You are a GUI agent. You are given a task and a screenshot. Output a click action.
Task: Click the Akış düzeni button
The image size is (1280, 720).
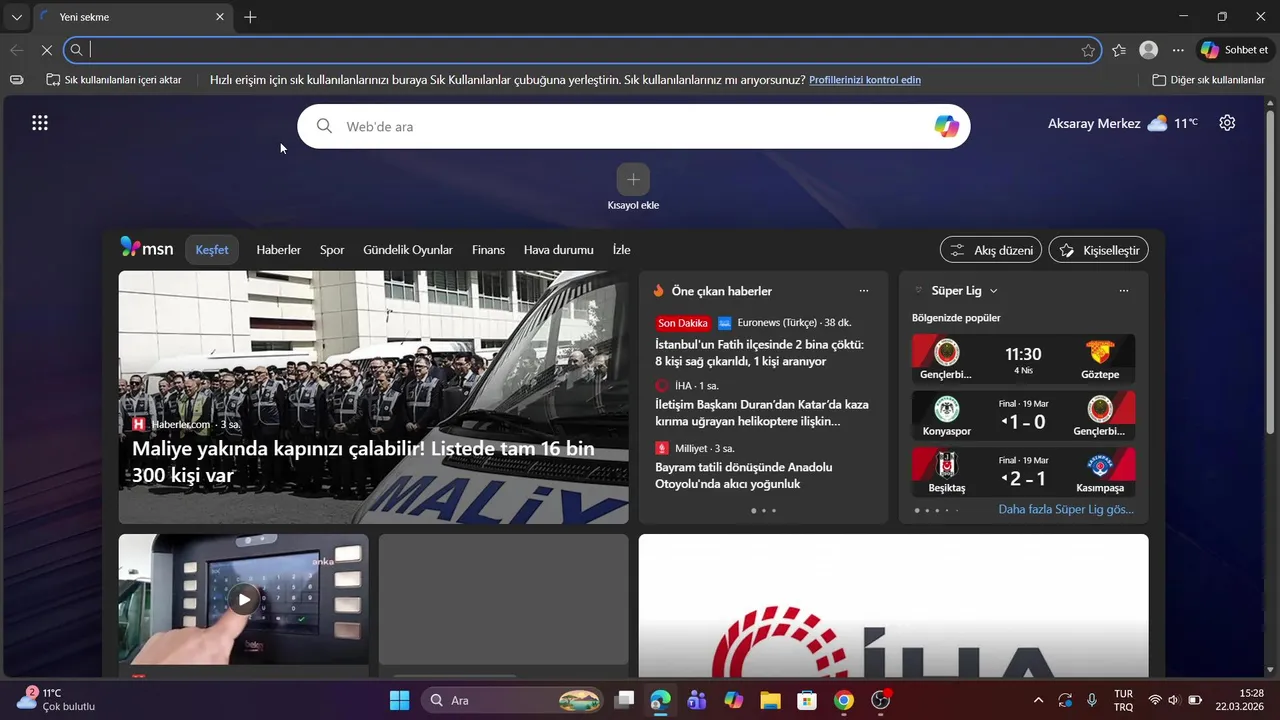pos(991,250)
